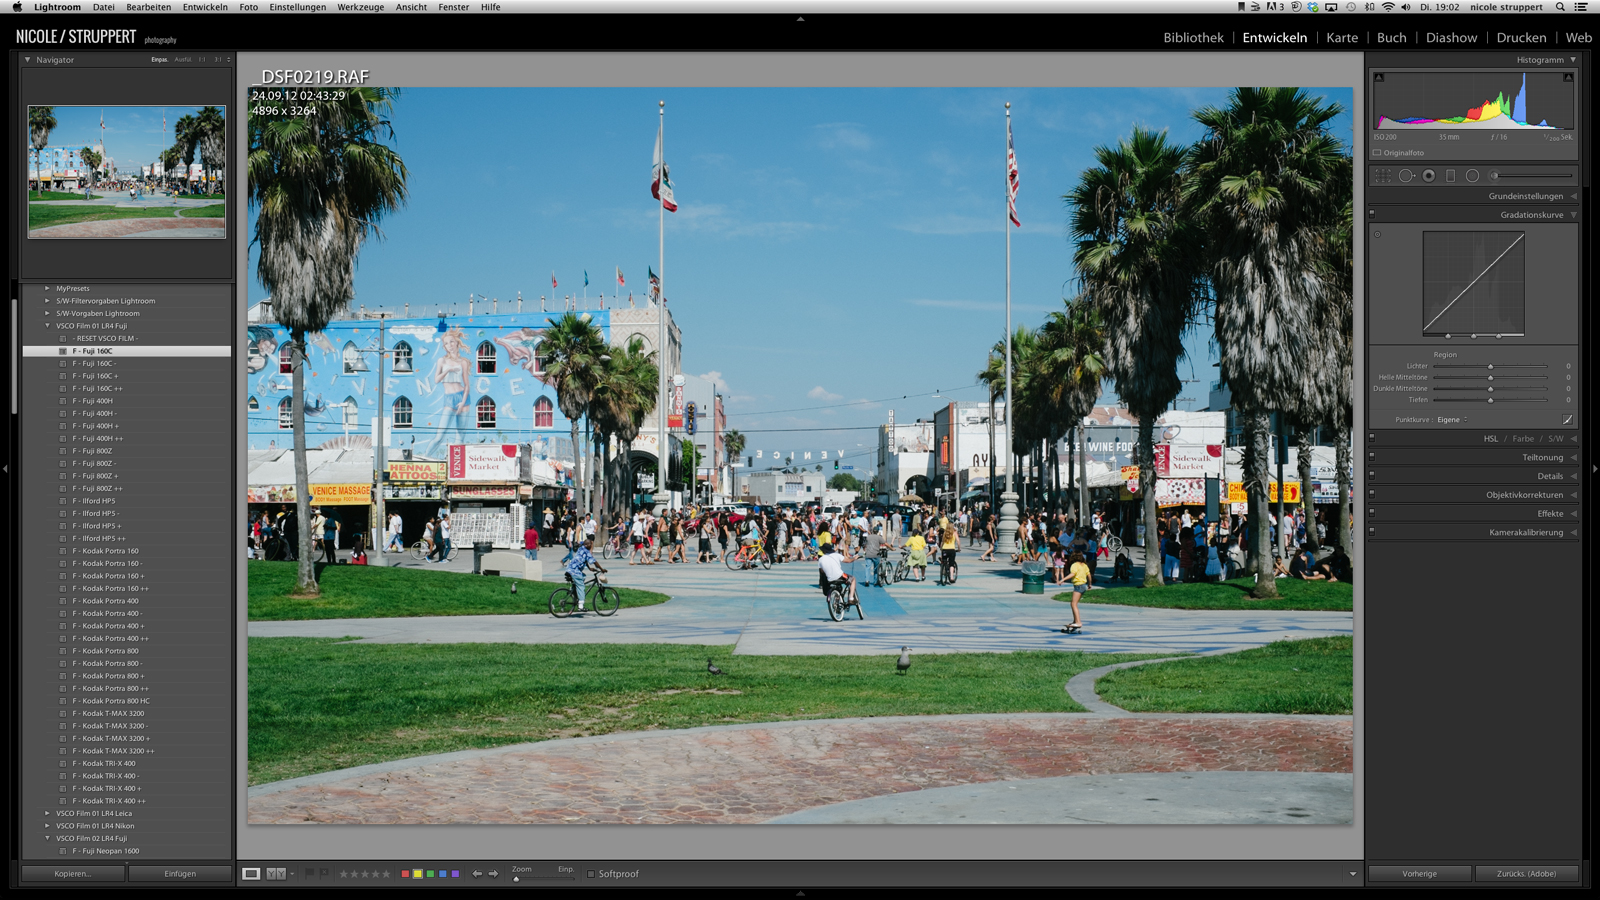Open Spotlight search in menu bar
This screenshot has width=1600, height=900.
[1560, 7]
